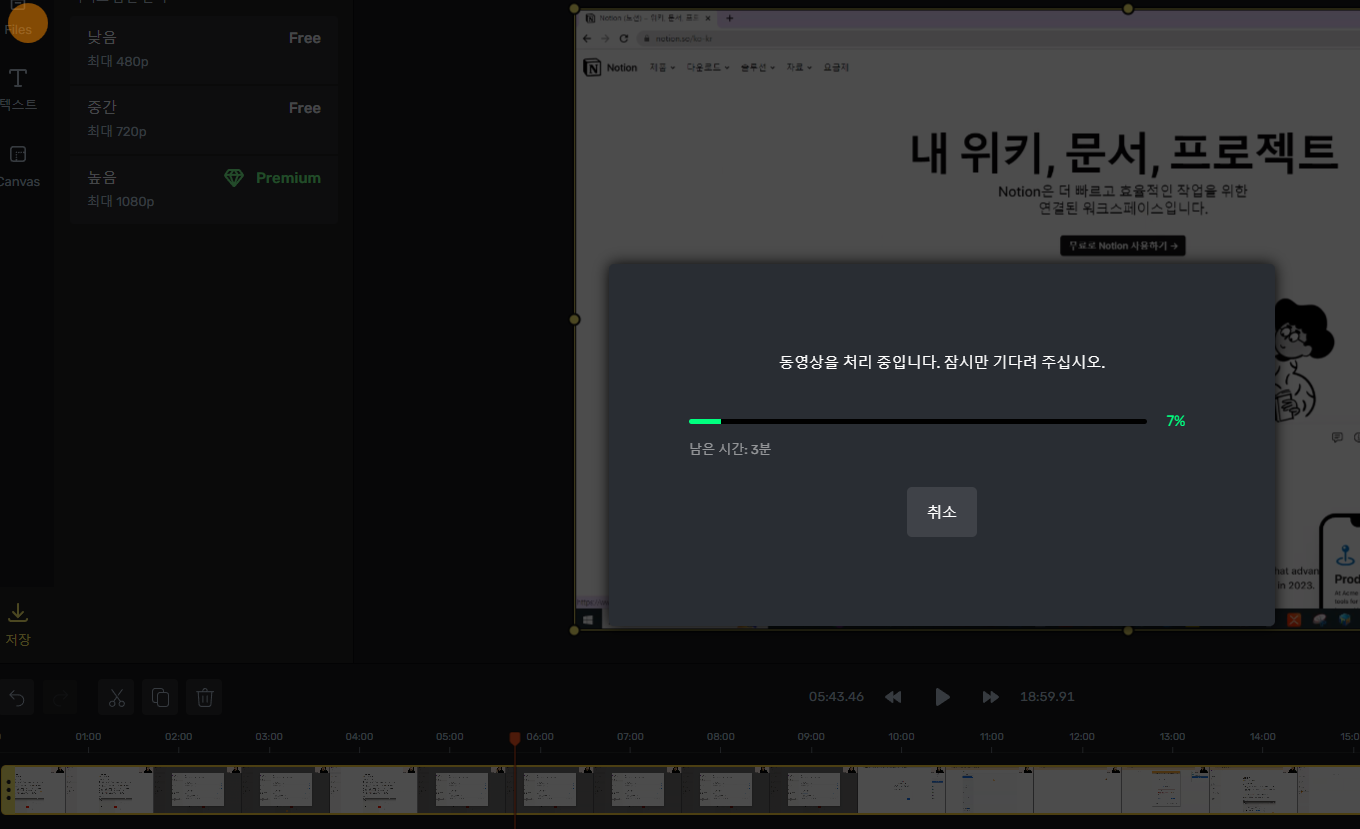
Task: Click the 남은 시간: 3분 text
Action: click(730, 449)
